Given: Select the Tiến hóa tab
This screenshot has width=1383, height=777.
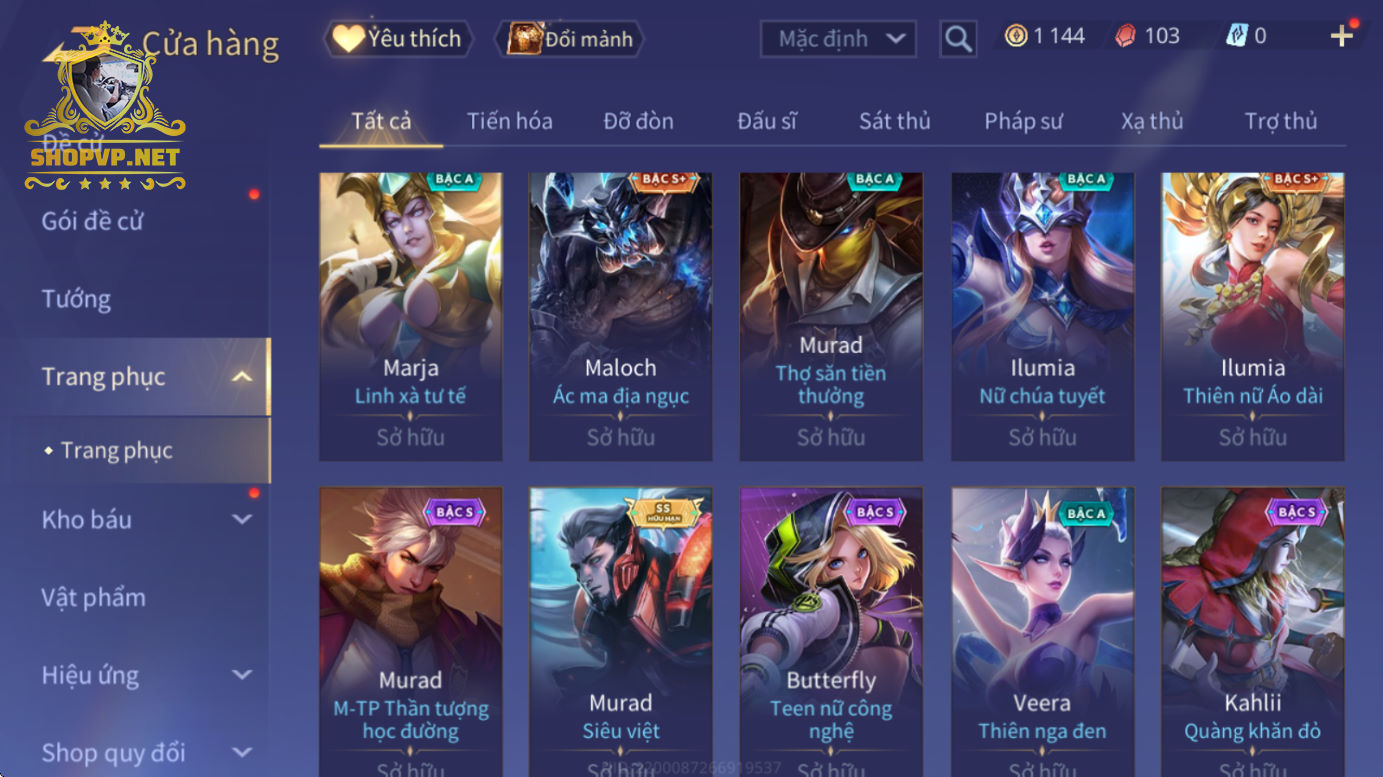Looking at the screenshot, I should point(509,121).
